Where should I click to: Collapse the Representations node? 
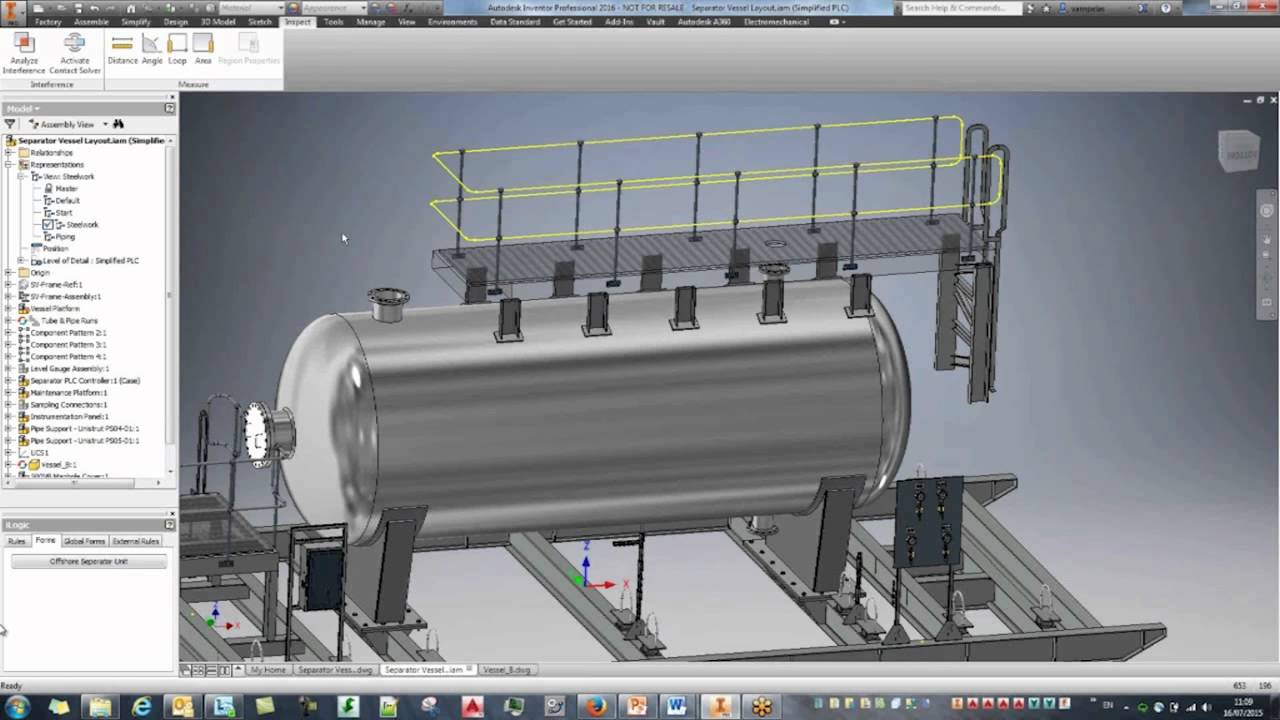click(x=9, y=165)
